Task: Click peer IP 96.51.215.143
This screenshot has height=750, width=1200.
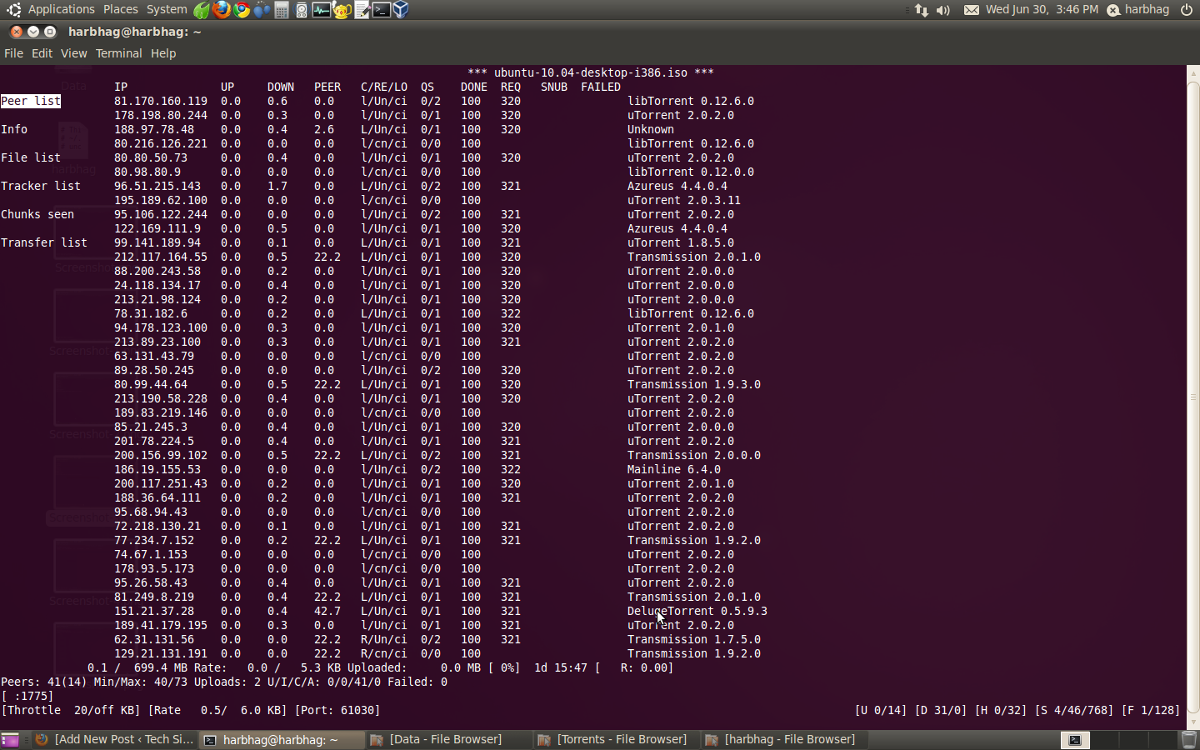Action: 157,186
